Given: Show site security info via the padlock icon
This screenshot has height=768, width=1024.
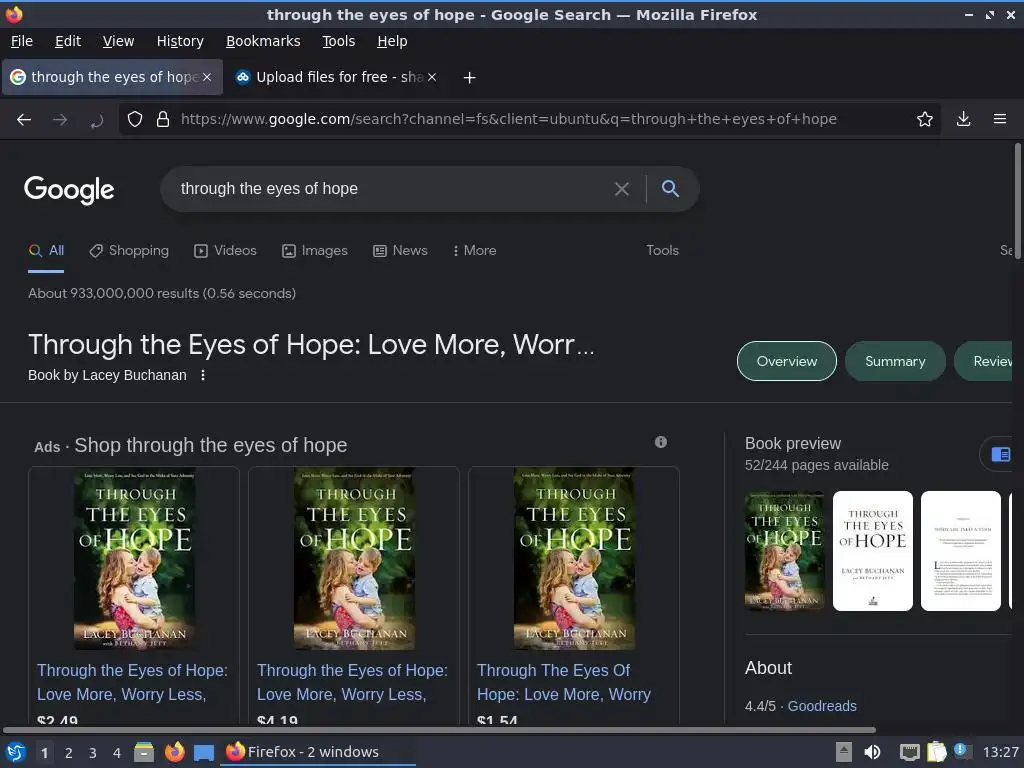Looking at the screenshot, I should click(163, 119).
